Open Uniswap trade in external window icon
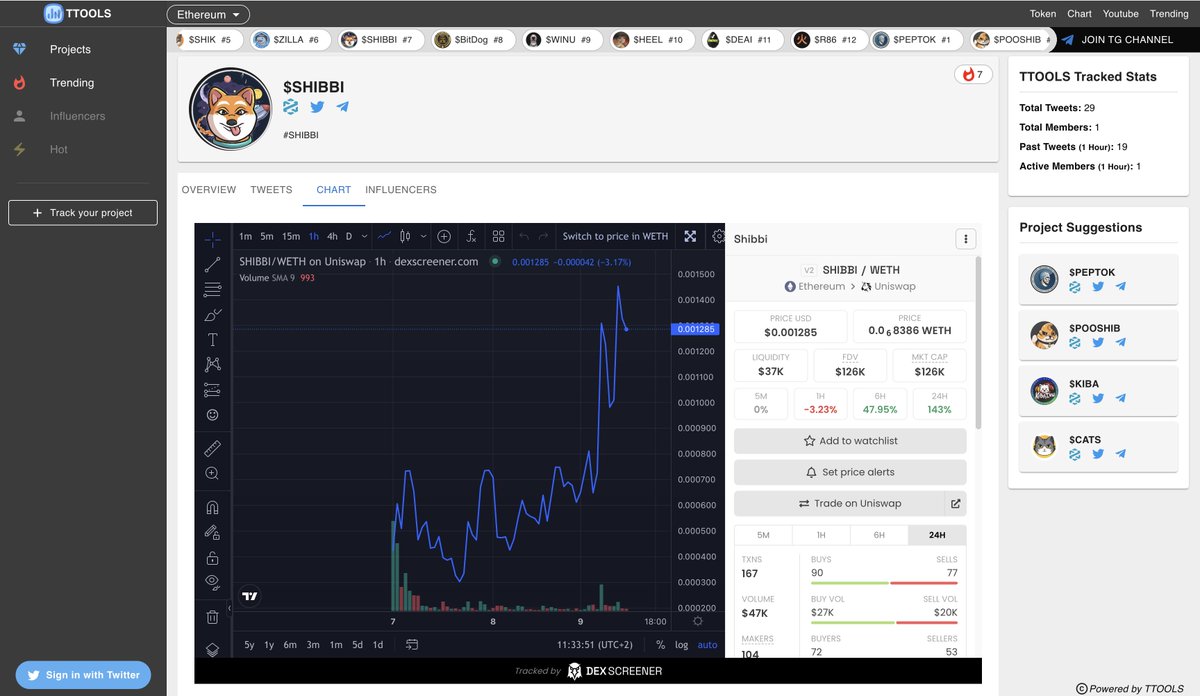This screenshot has height=696, width=1200. coord(956,503)
